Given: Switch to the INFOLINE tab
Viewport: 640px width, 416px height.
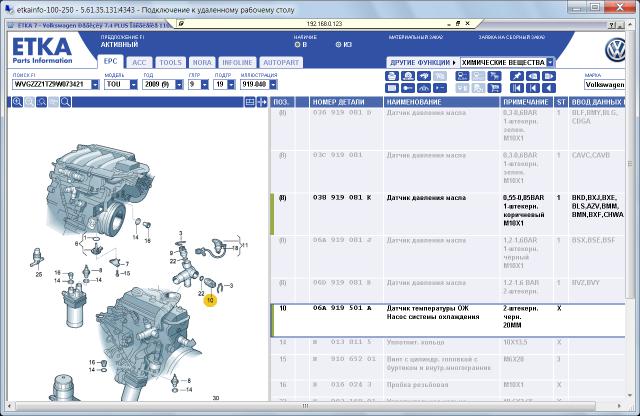Looking at the screenshot, I should tap(237, 62).
